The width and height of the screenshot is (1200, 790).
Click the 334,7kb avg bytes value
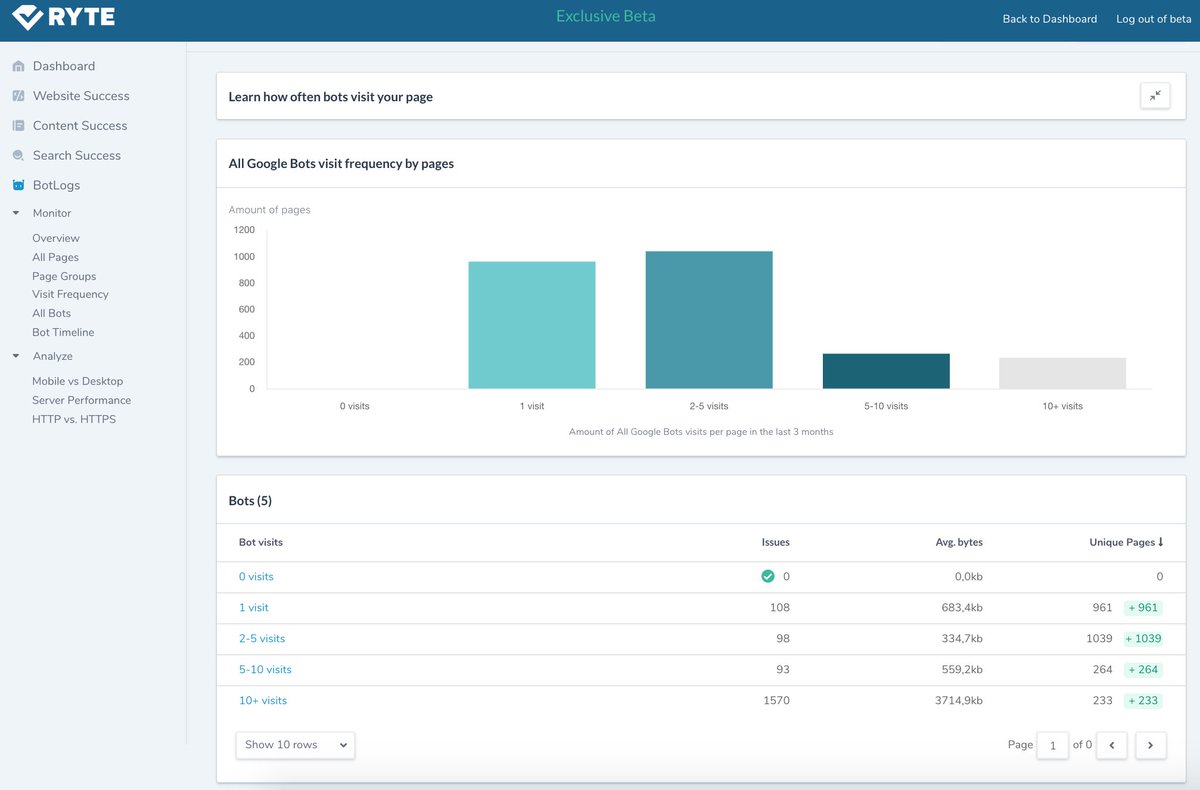(x=962, y=638)
